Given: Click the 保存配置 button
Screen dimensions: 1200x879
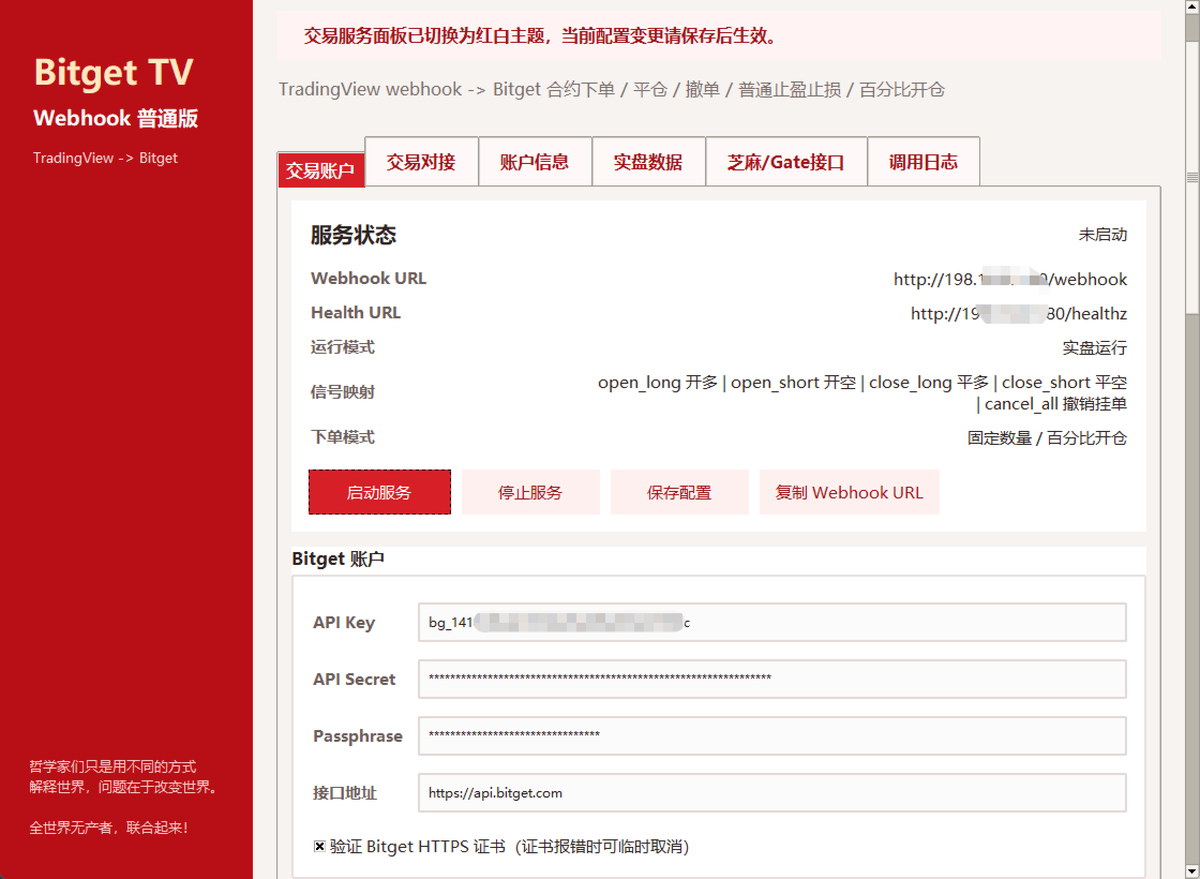Looking at the screenshot, I should (x=680, y=492).
